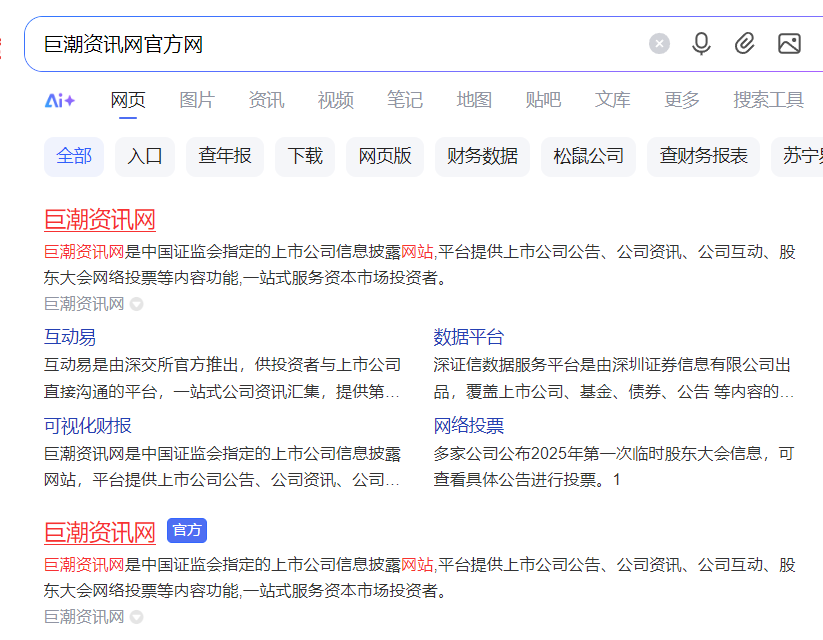The width and height of the screenshot is (823, 640).
Task: Click the 深证信数据服务平台 description text
Action: [x=613, y=378]
